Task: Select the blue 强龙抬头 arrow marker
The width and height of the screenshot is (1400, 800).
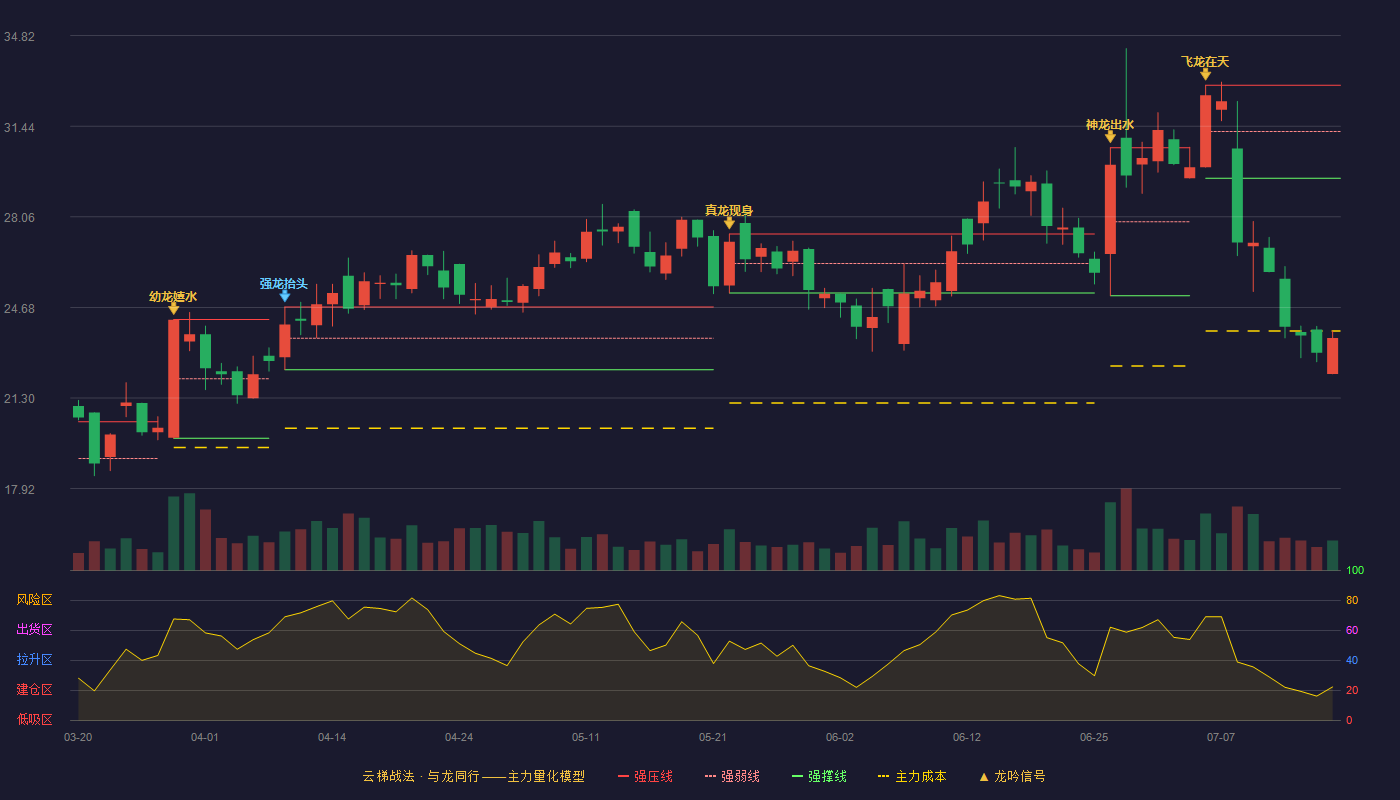Action: pos(285,296)
